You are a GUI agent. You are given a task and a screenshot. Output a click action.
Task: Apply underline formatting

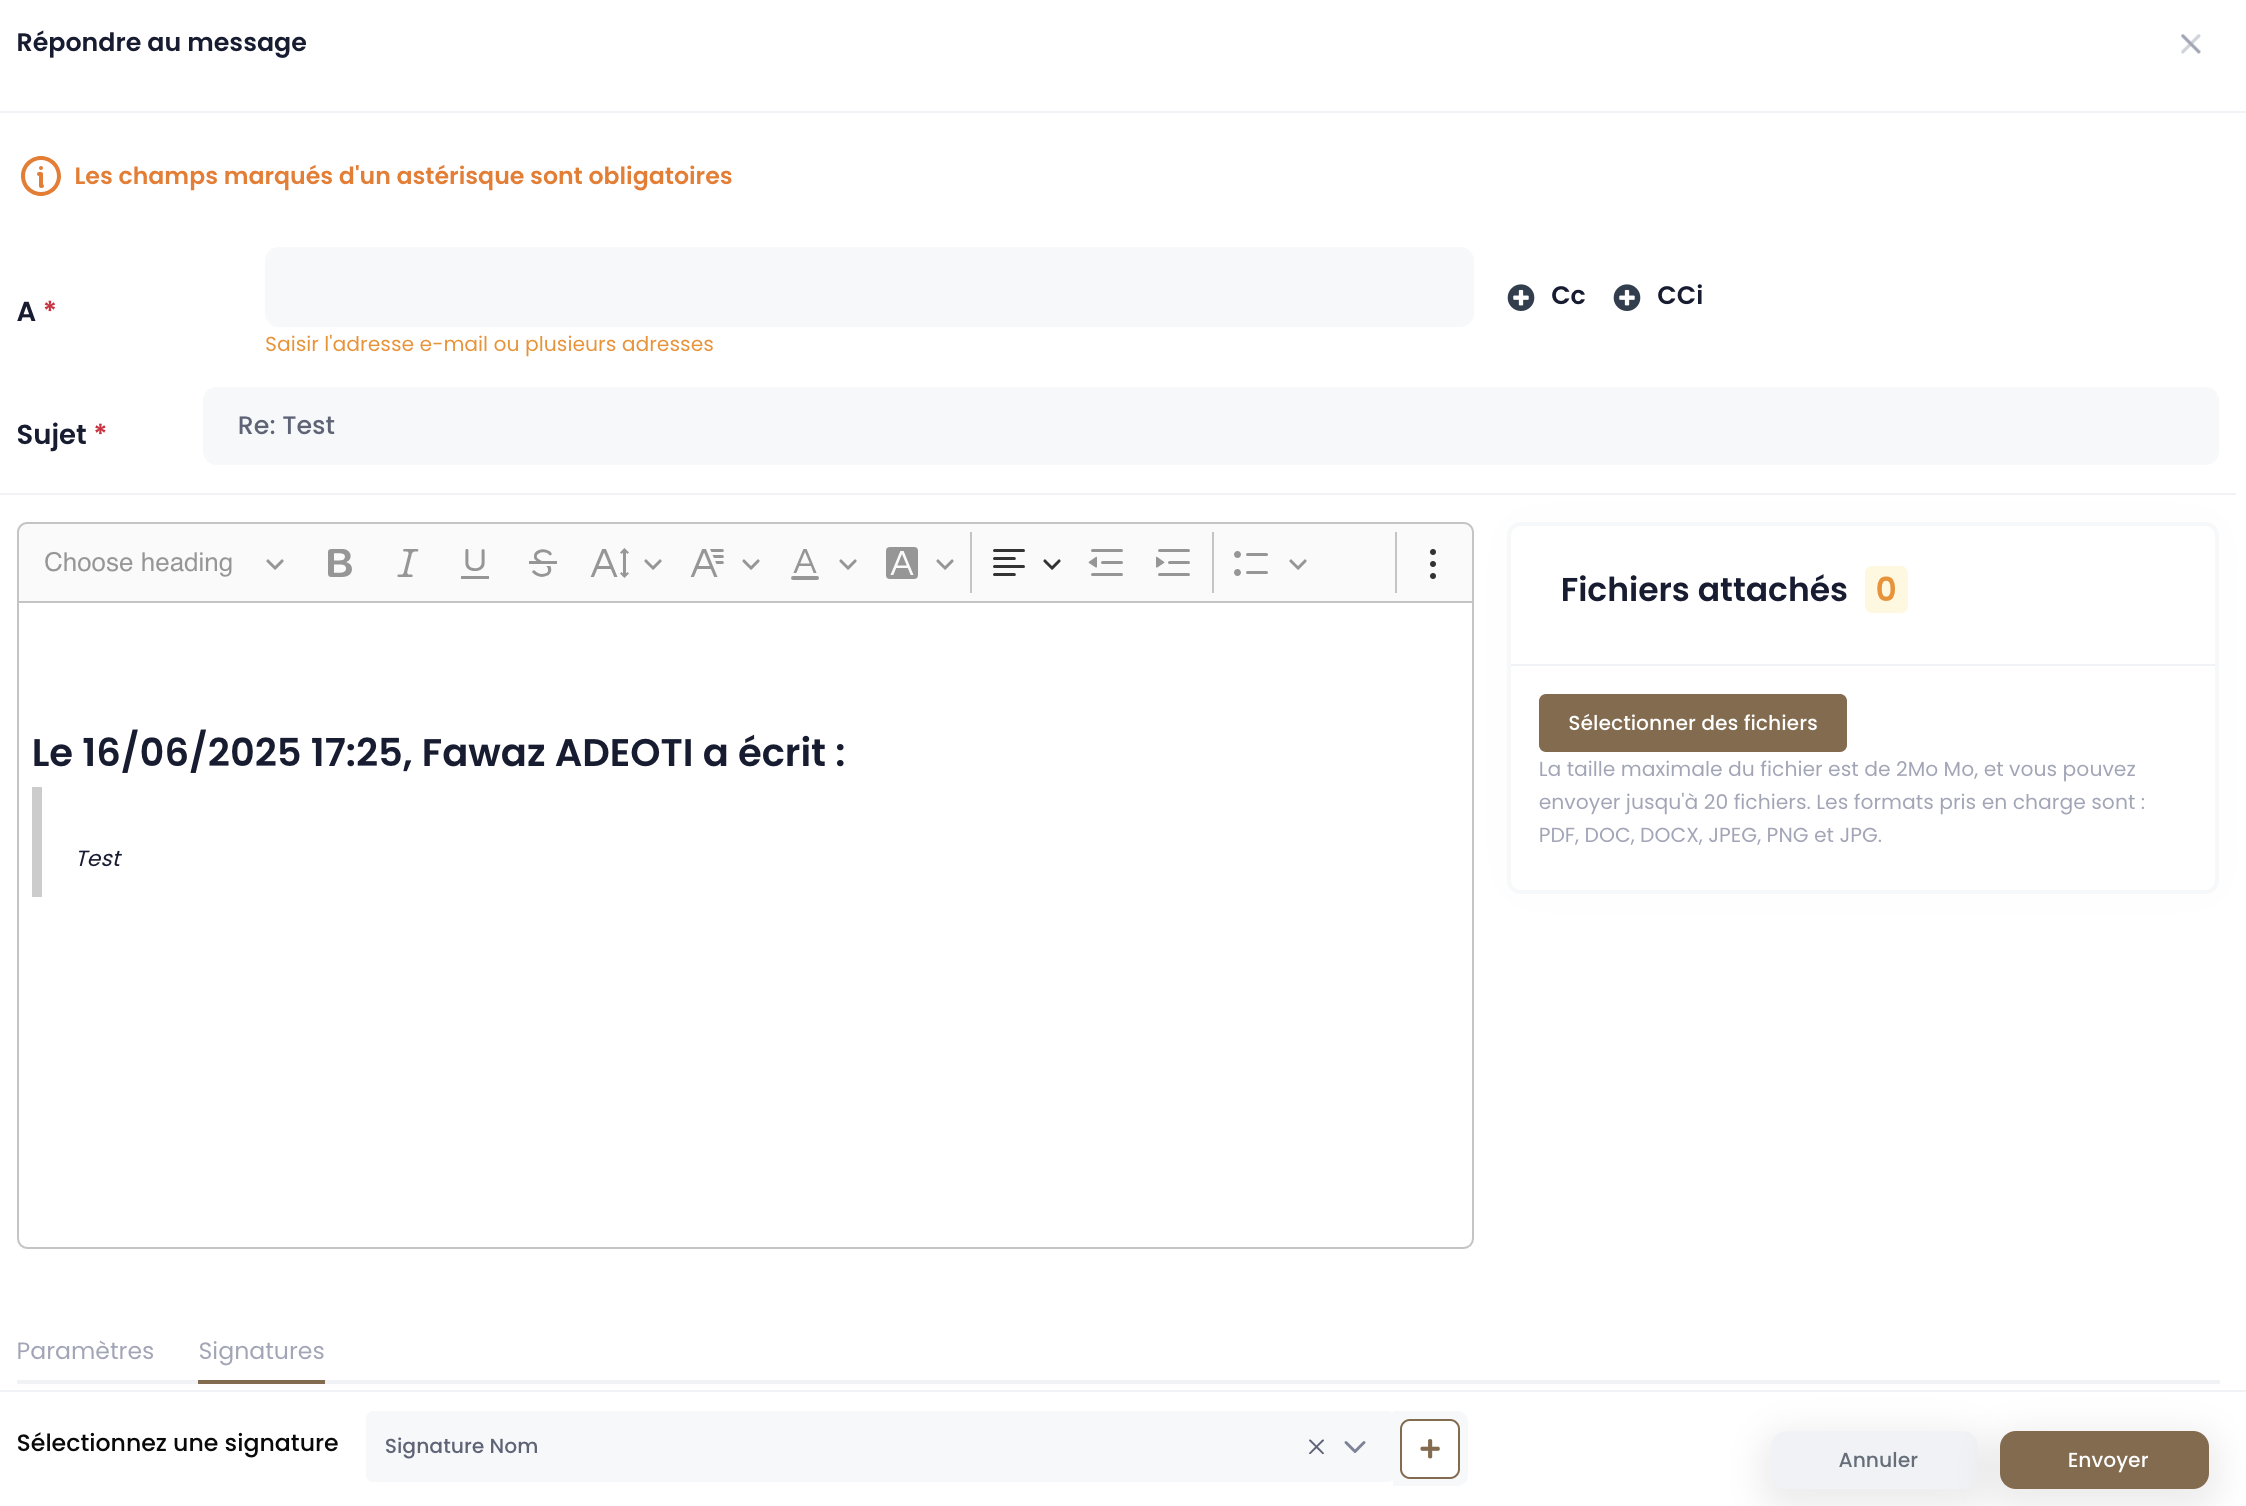474,563
